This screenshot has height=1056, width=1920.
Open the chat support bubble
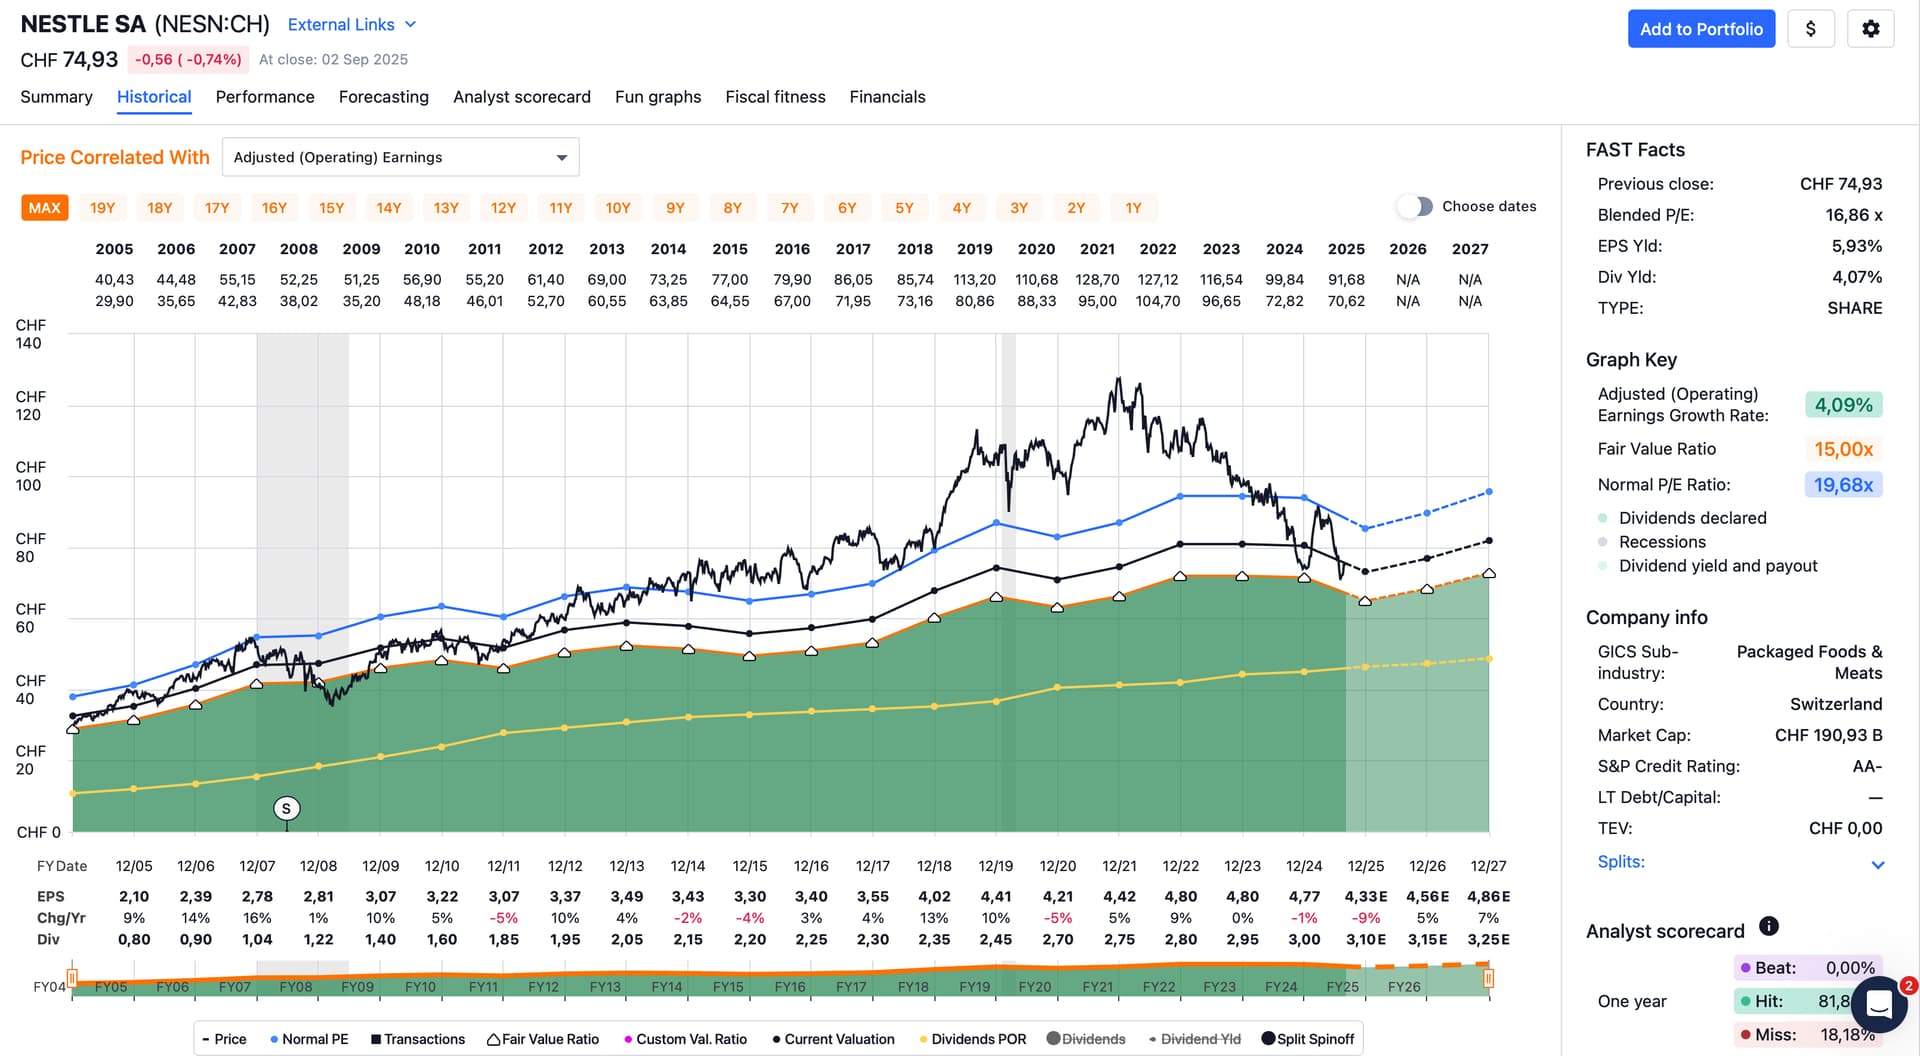(1879, 1004)
